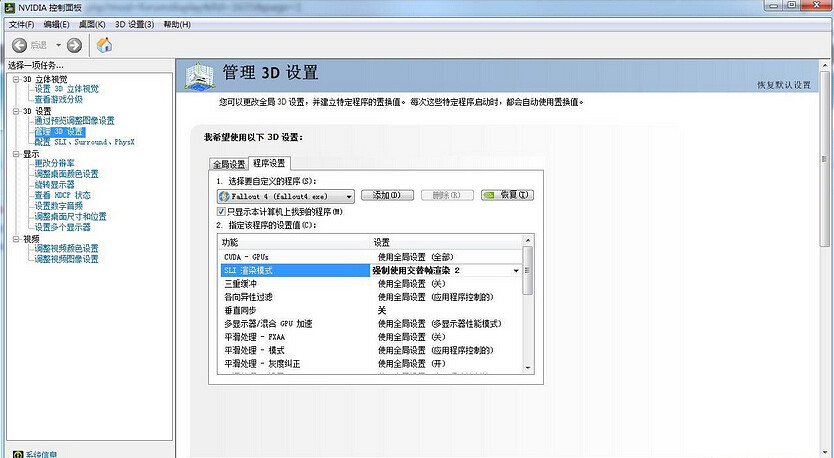Click the 系统信息 icon at bottom left
The image size is (834, 458).
click(18, 454)
